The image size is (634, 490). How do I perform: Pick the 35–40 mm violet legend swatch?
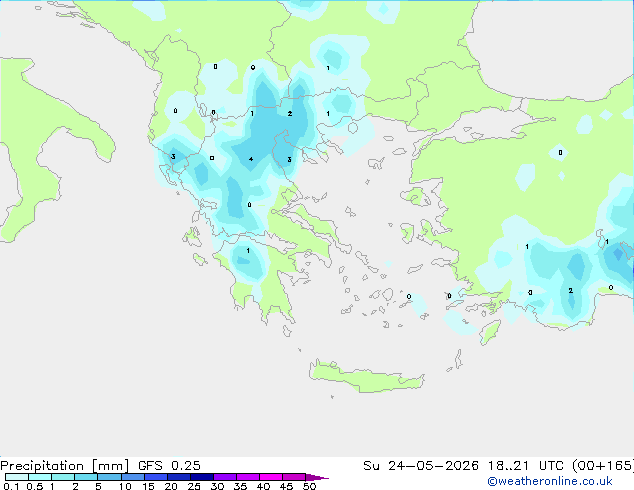(x=248, y=477)
